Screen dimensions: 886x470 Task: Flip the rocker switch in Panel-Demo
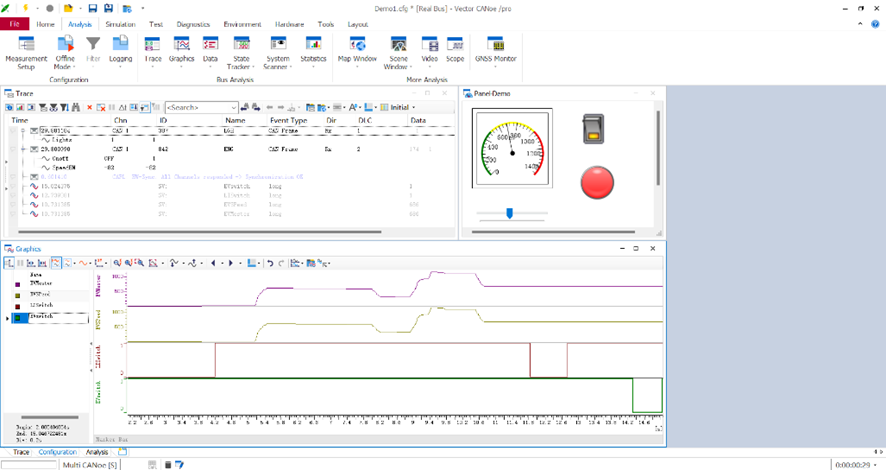595,128
